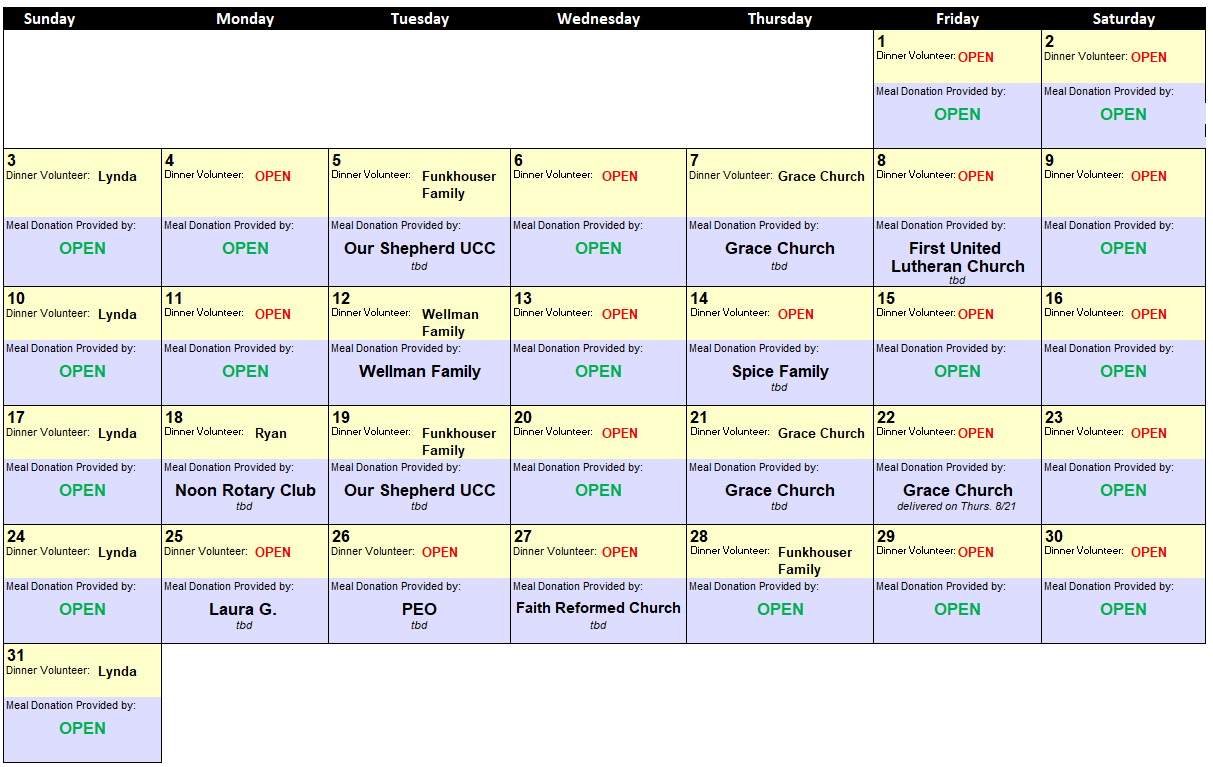Click Grace Church meal donation on day 22
1213x767 pixels.
[x=958, y=490]
